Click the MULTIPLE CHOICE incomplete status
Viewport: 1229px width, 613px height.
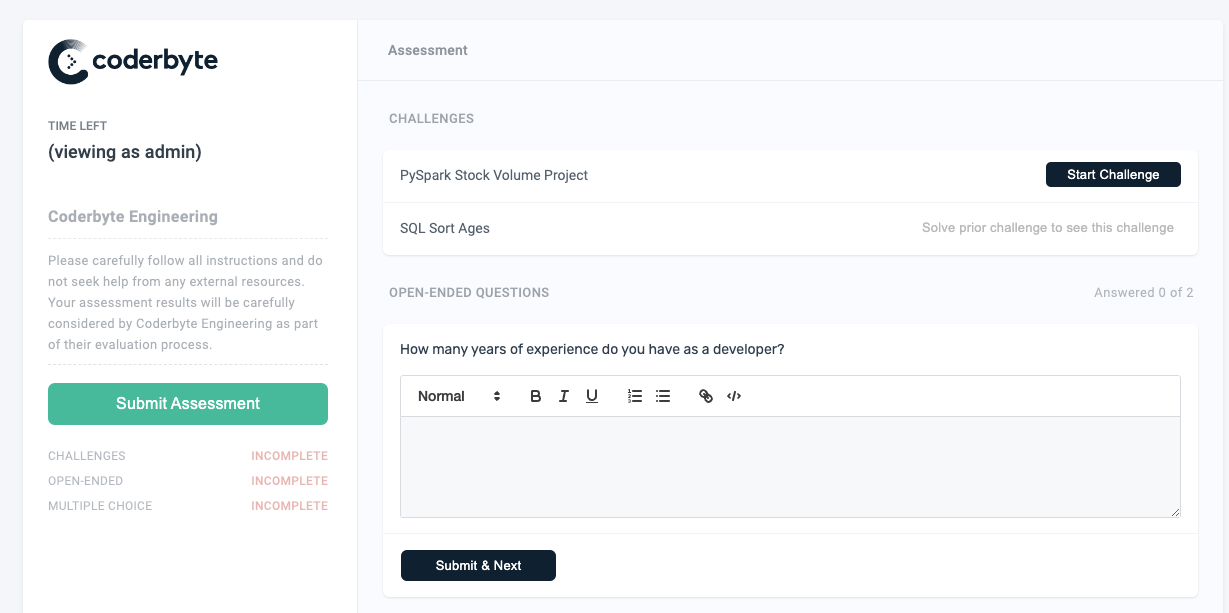289,505
